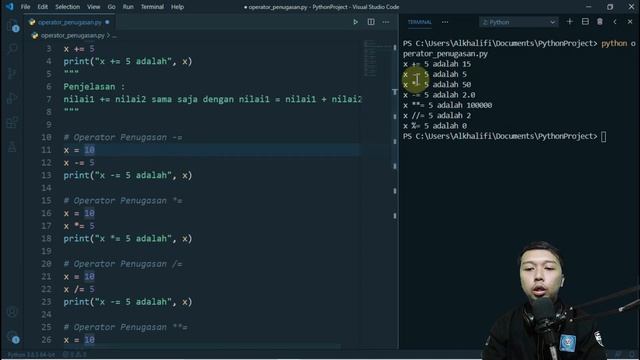Viewport: 640px width, 360px height.
Task: Click print statement on line 4
Action: (x=128, y=61)
